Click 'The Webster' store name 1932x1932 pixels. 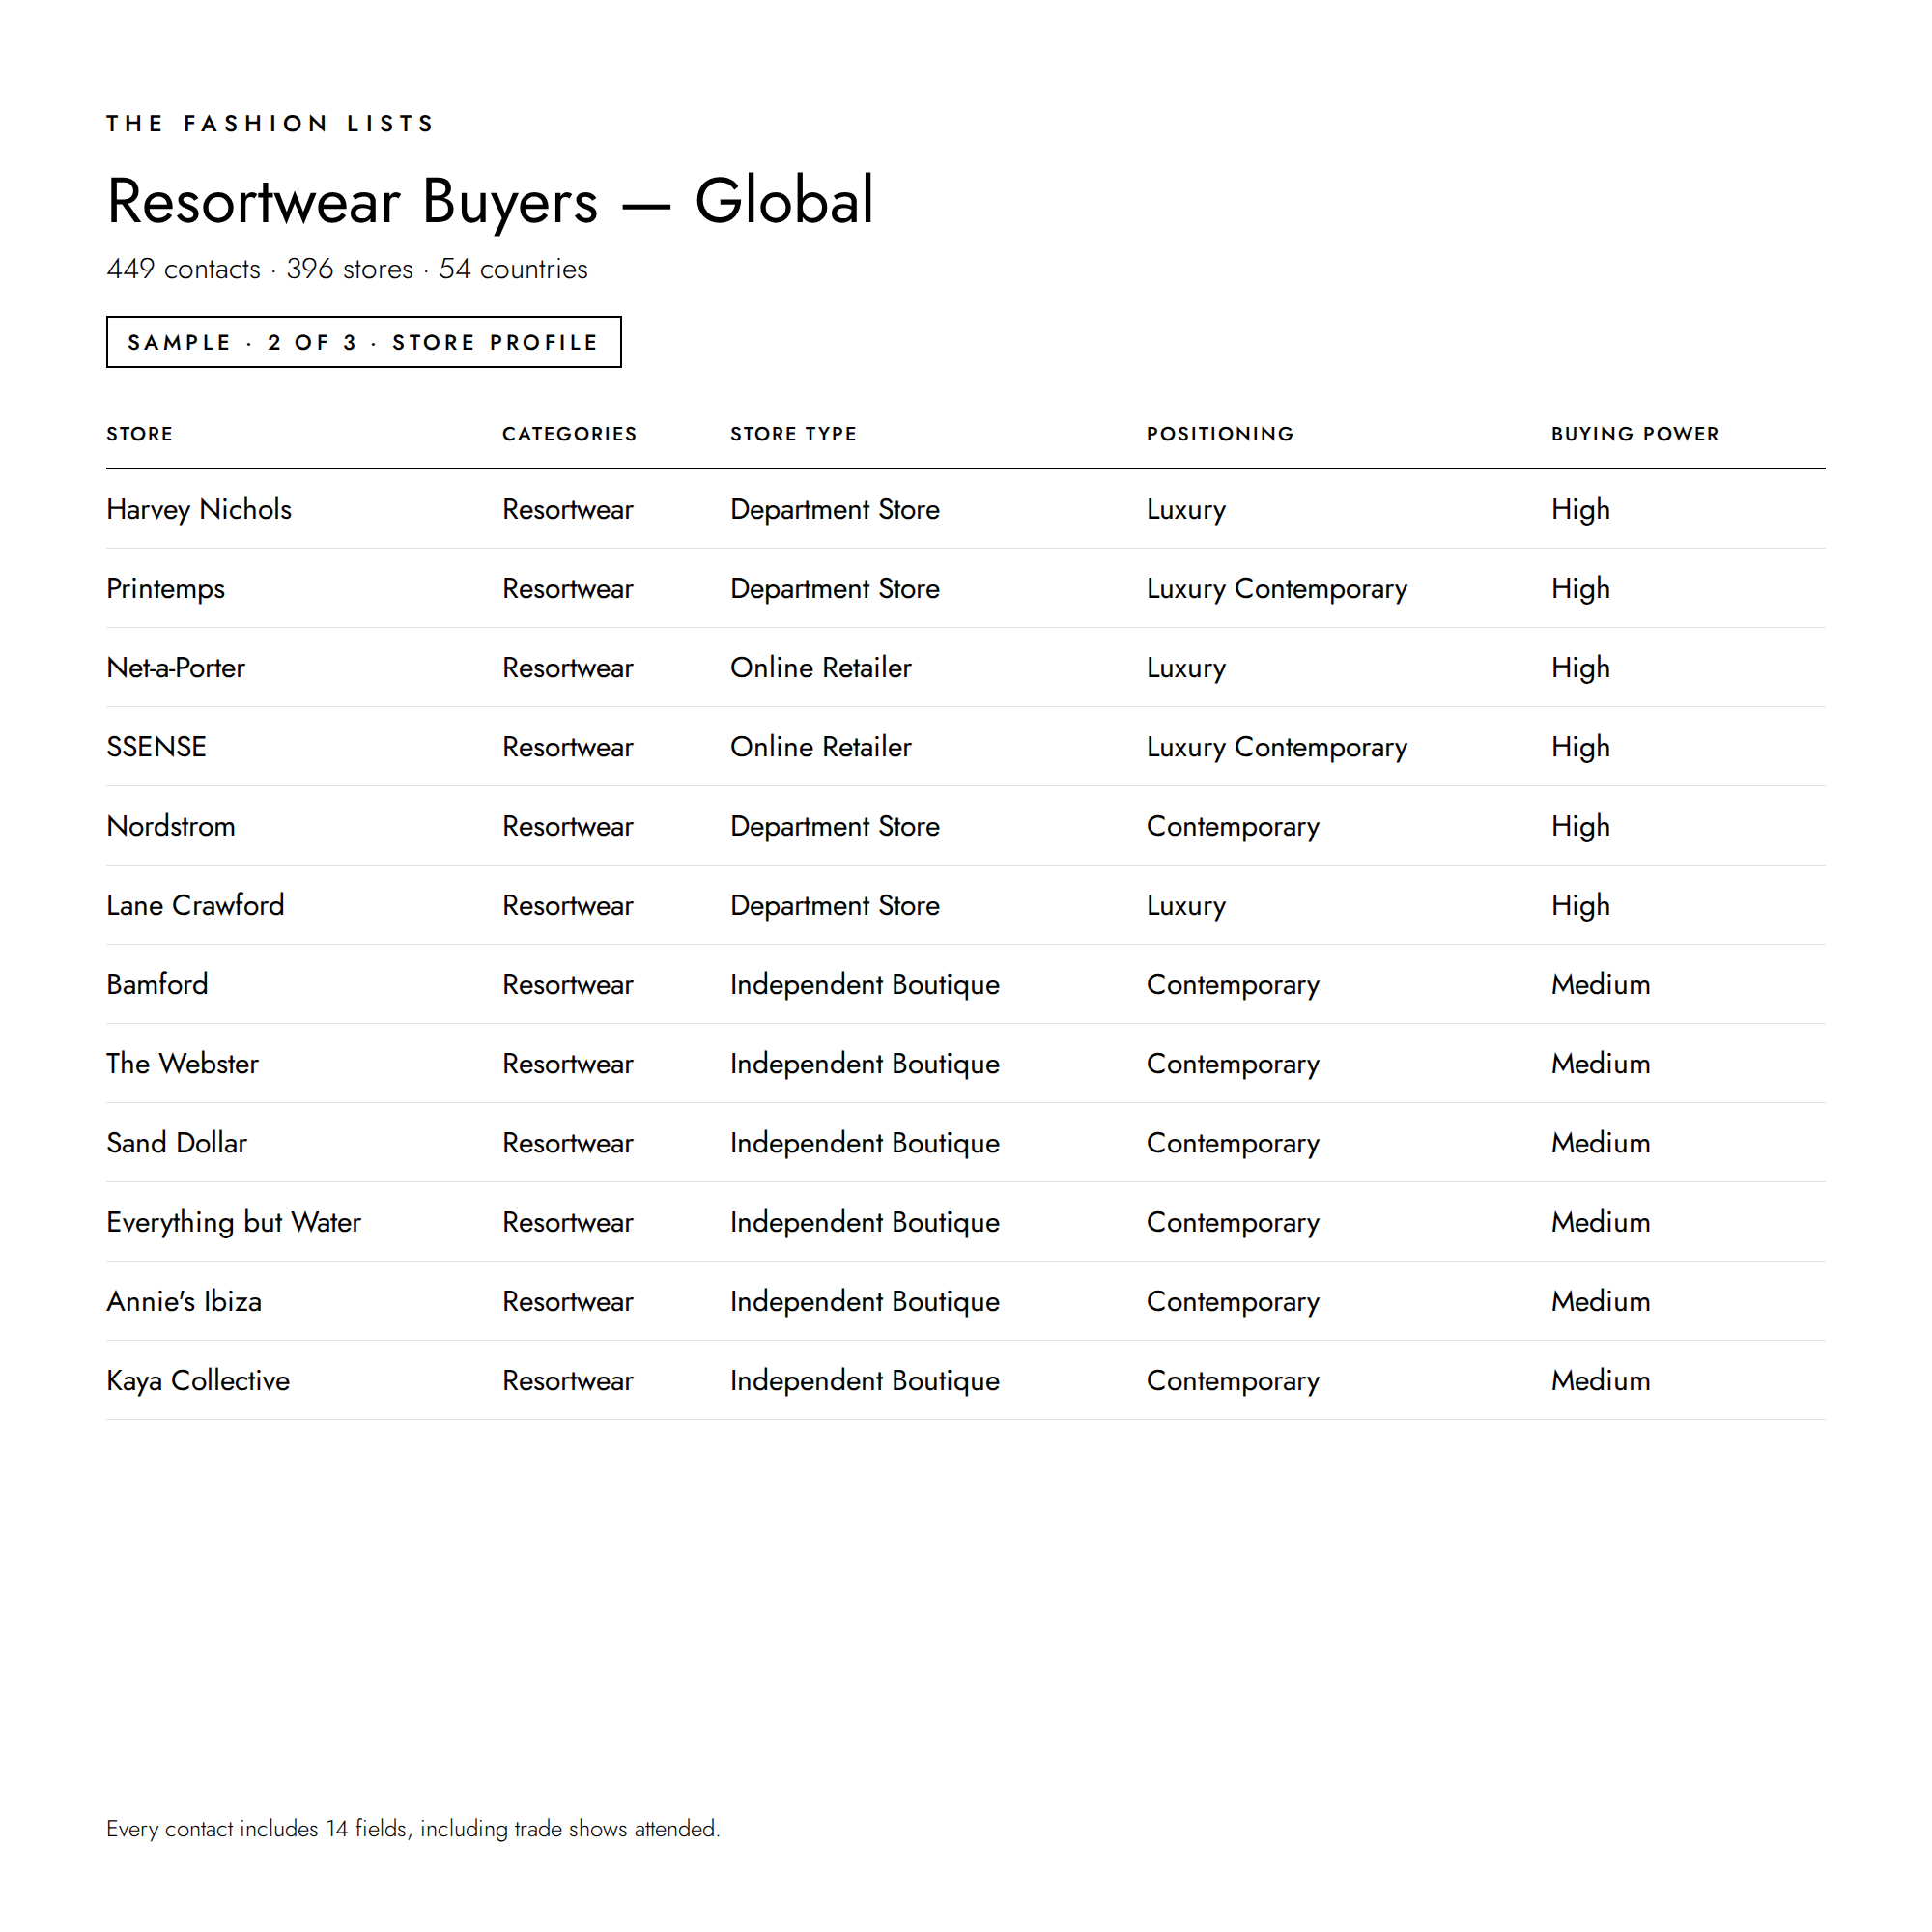coord(183,1063)
